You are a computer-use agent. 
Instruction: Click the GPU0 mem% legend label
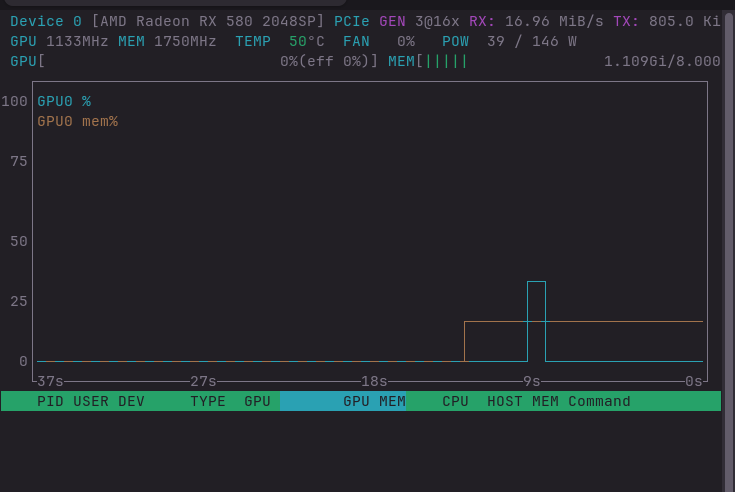(x=77, y=121)
